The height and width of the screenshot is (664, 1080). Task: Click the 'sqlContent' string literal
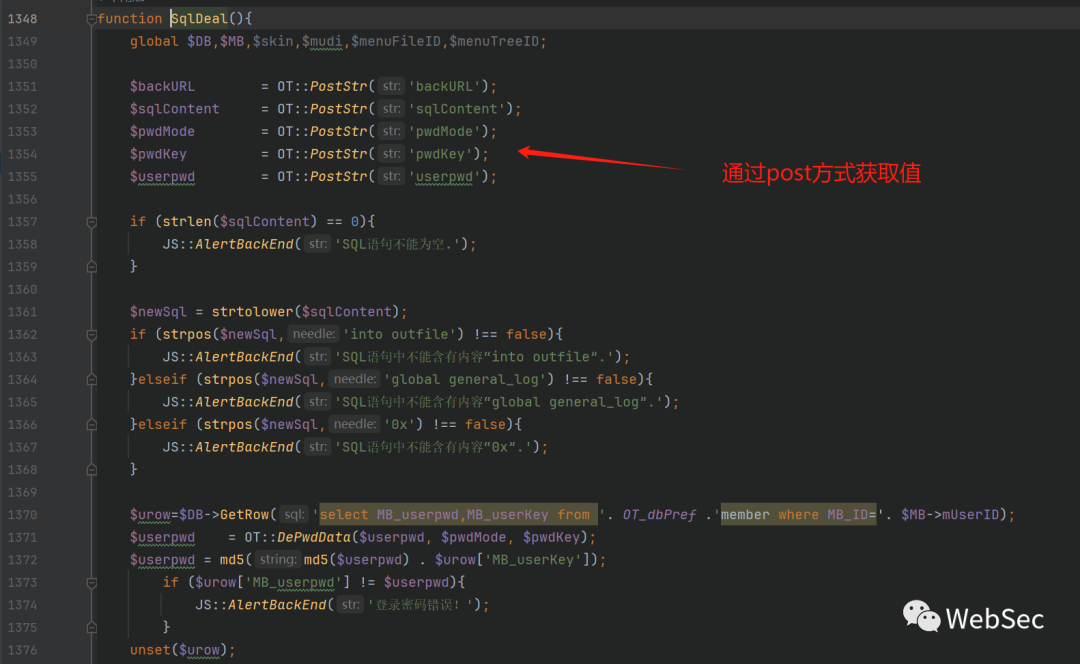tap(456, 109)
